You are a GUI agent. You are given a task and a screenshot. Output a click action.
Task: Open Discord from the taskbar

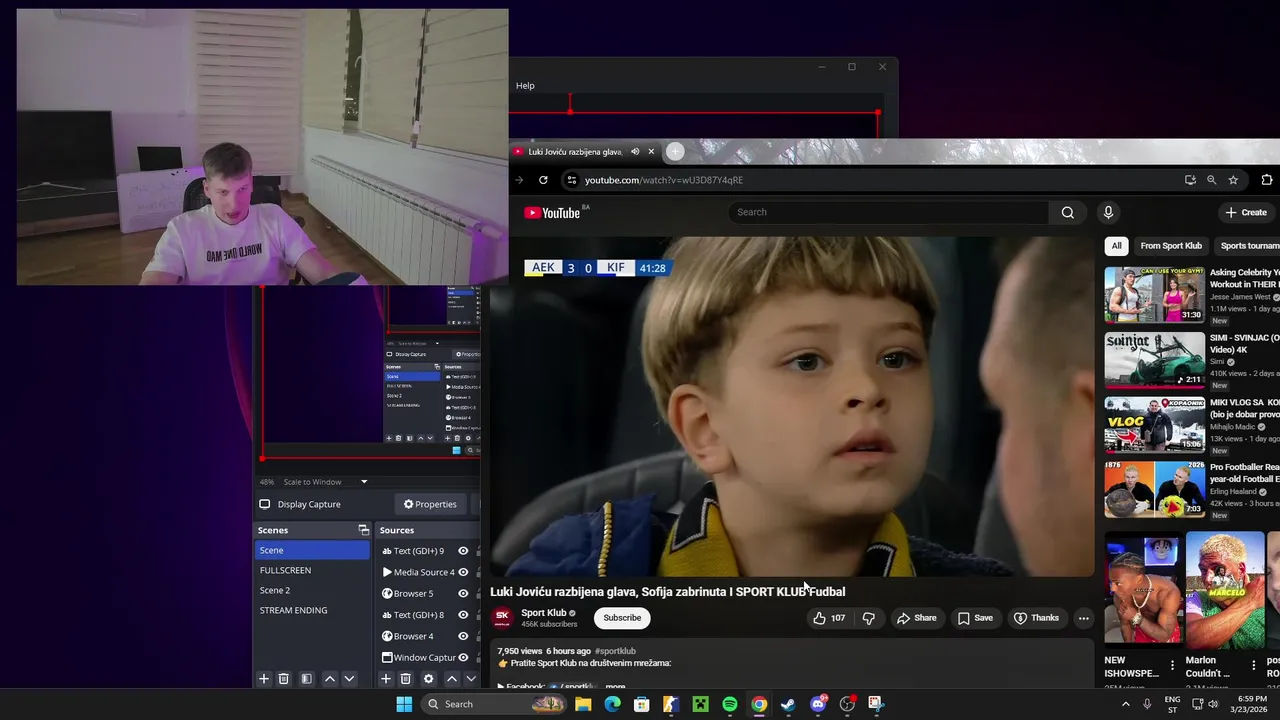(818, 704)
